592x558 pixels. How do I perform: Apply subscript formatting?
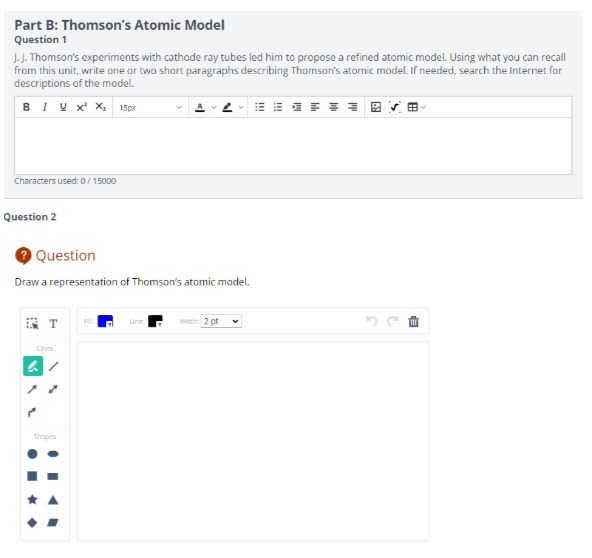point(100,107)
